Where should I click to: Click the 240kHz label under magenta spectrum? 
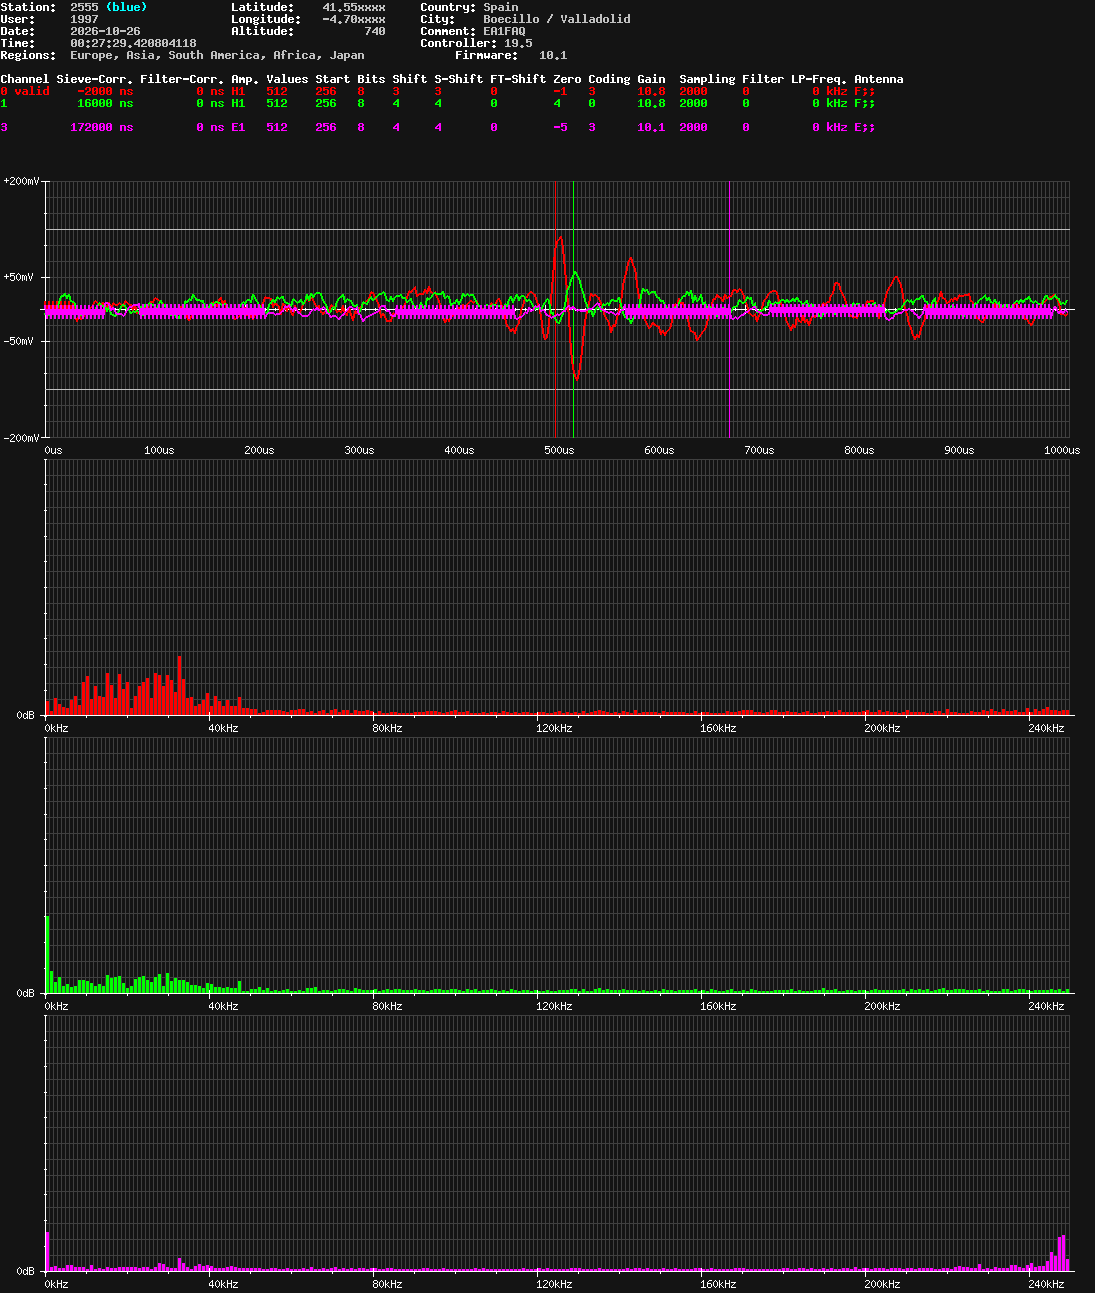(1046, 1284)
